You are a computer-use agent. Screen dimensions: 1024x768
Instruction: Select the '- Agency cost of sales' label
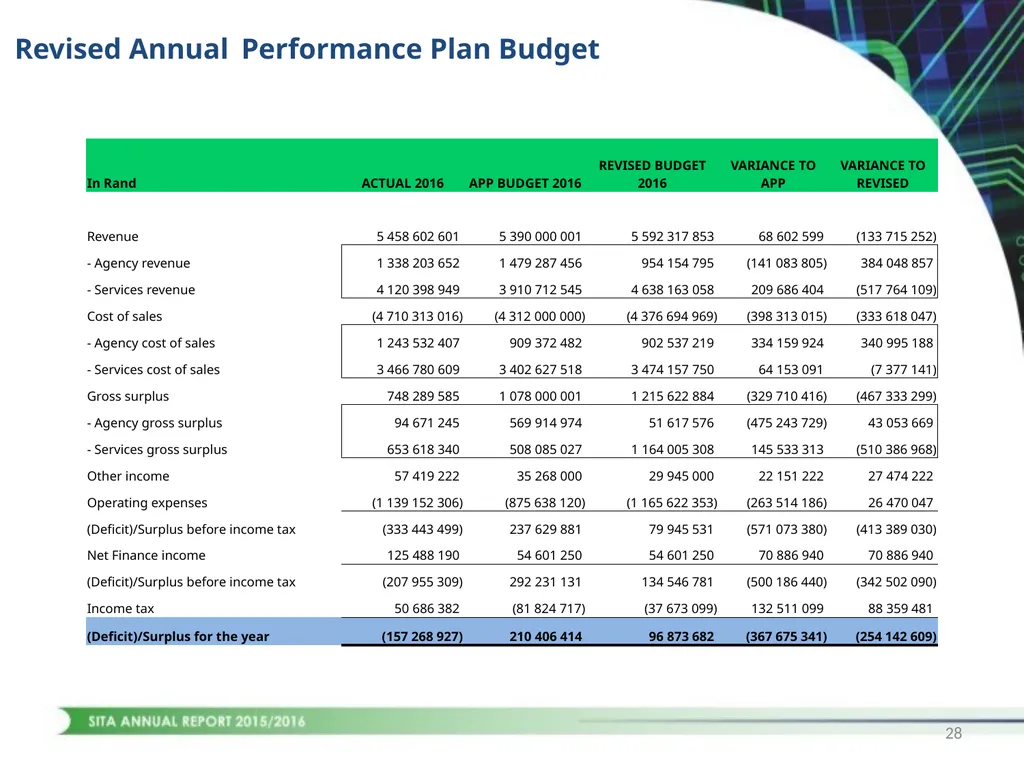[x=151, y=343]
